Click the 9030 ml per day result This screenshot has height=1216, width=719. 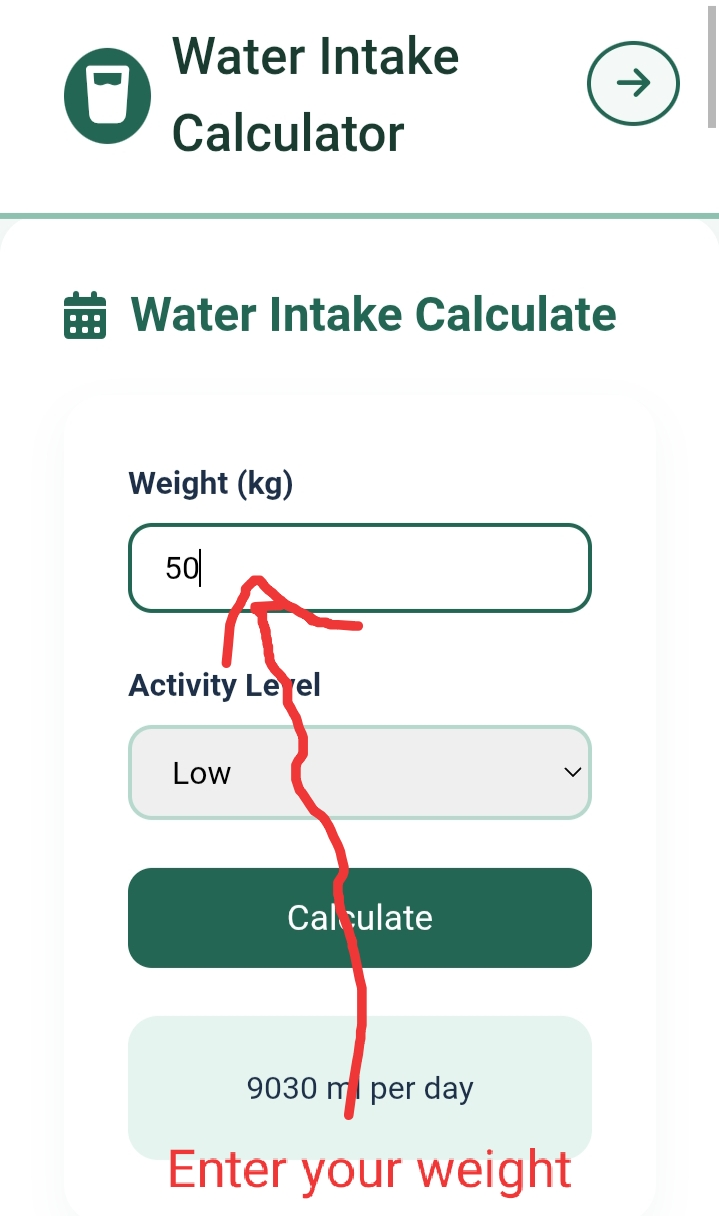click(x=360, y=1088)
